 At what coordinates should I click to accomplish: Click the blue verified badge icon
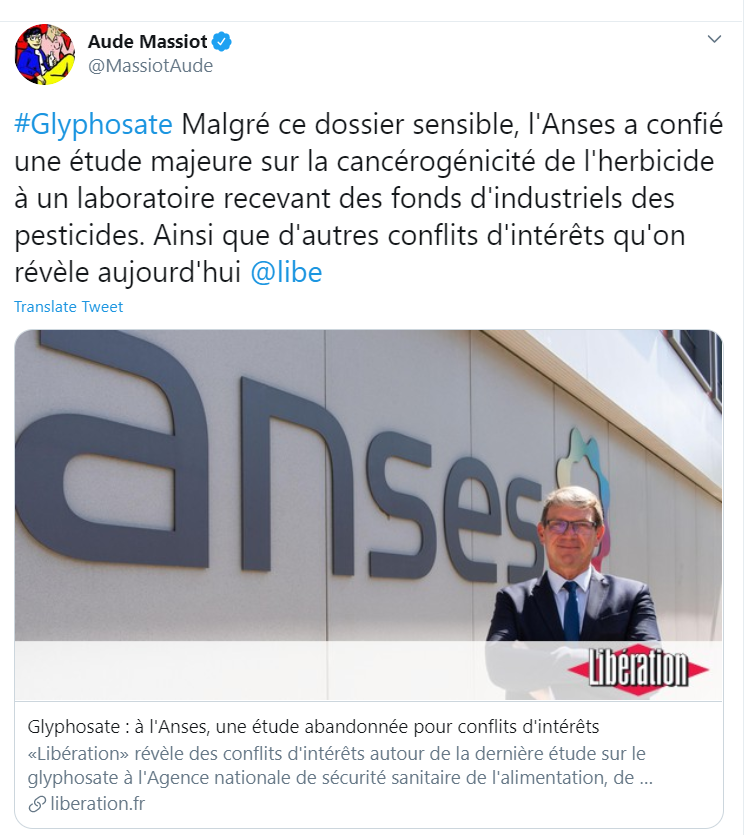pyautogui.click(x=222, y=42)
